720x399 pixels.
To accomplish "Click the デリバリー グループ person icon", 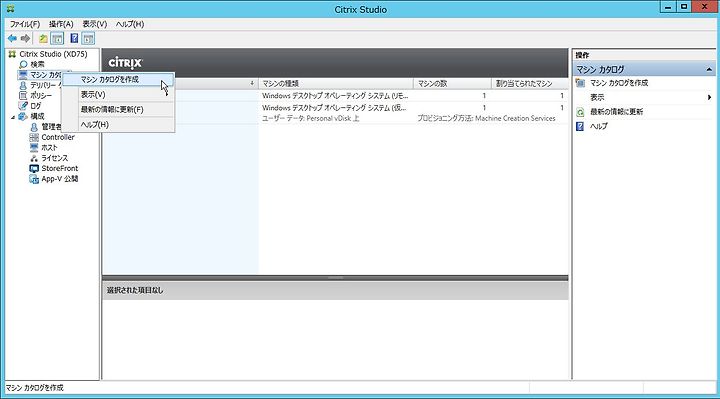I will point(23,85).
